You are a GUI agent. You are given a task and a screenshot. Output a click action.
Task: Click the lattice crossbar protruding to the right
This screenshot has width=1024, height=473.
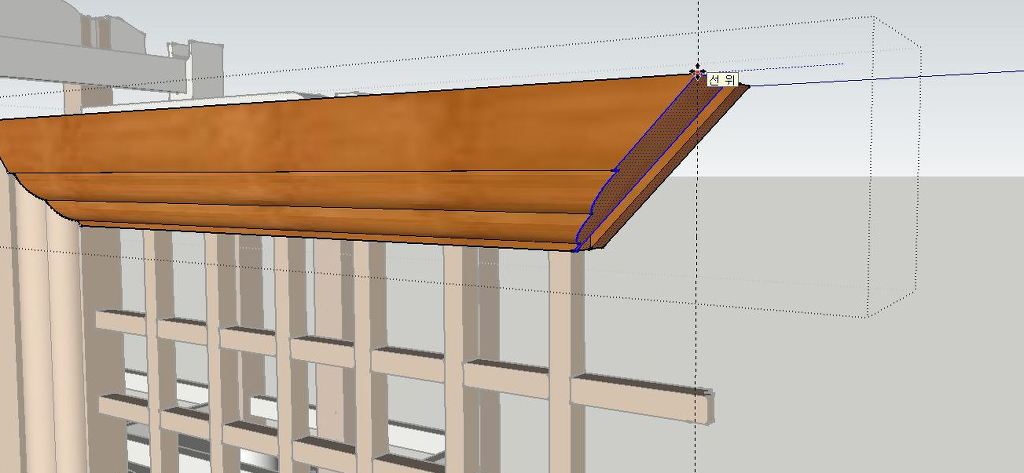[641, 397]
